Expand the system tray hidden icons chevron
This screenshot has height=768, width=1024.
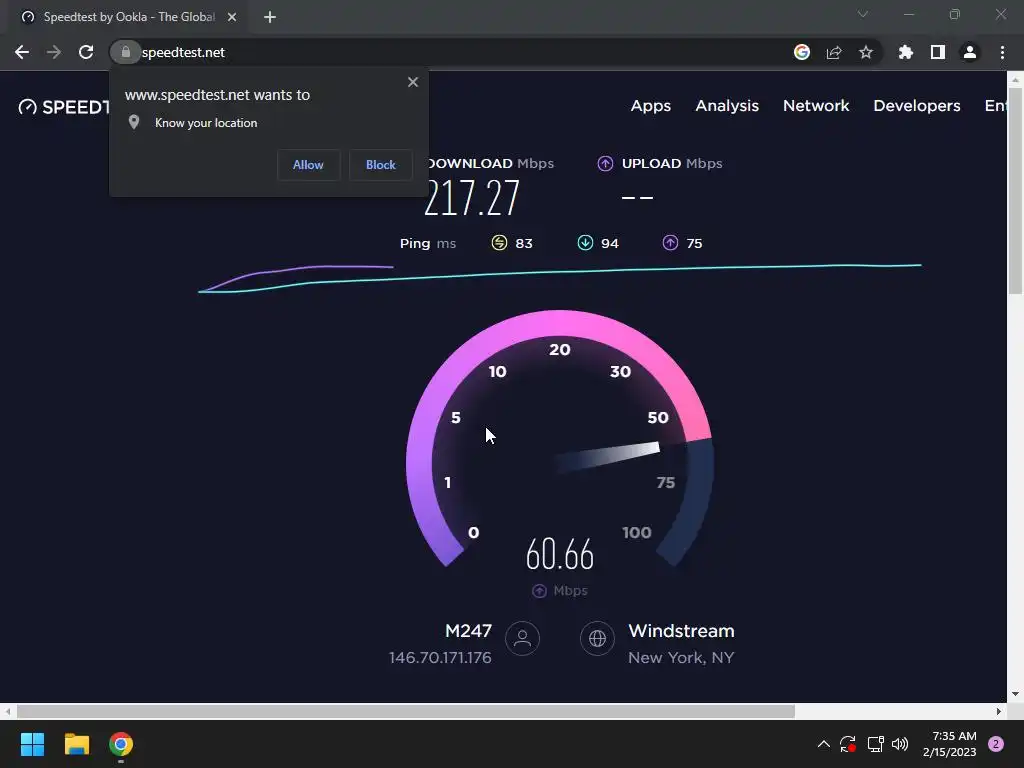tap(824, 744)
